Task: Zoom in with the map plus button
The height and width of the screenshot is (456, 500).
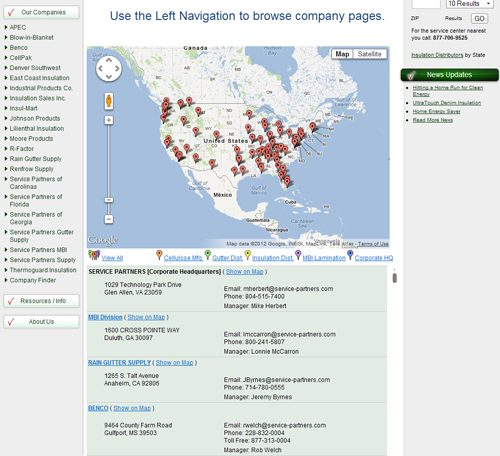Action: pos(109,120)
